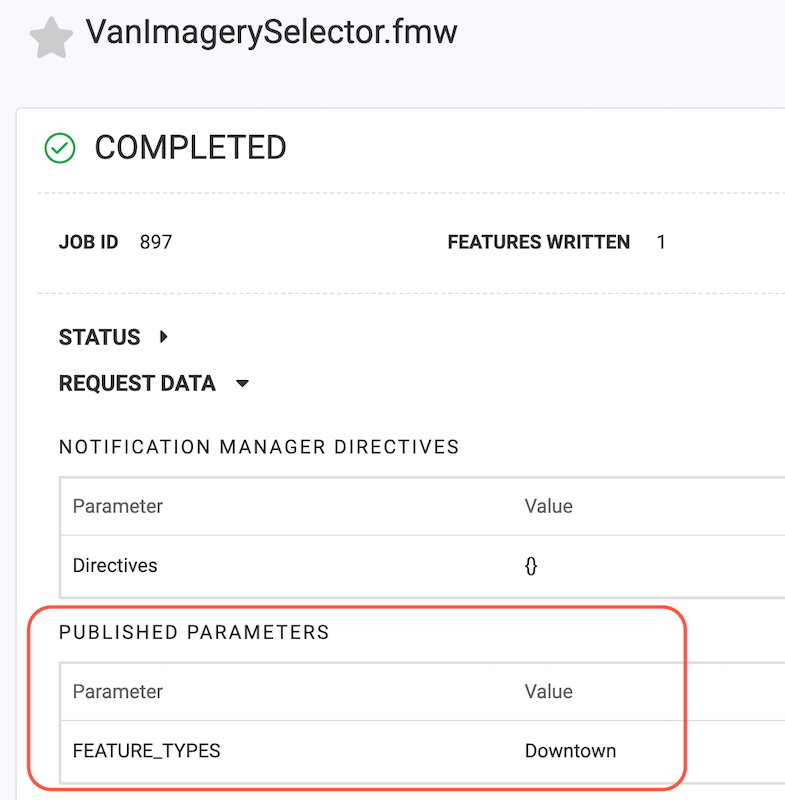The image size is (785, 800).
Task: Click the star to favorite VanImagerySelector.fmw
Action: [x=49, y=31]
